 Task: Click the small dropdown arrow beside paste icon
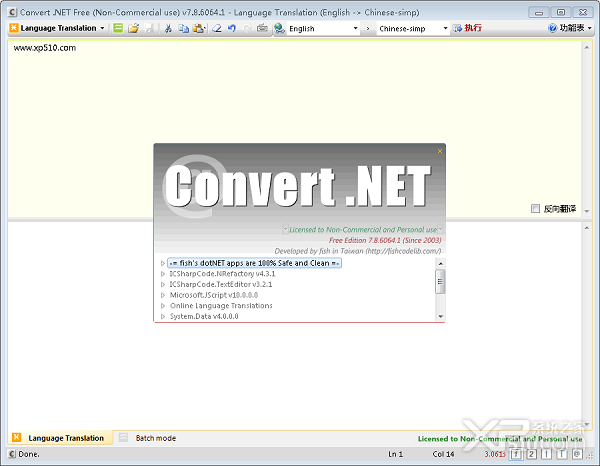tap(205, 28)
